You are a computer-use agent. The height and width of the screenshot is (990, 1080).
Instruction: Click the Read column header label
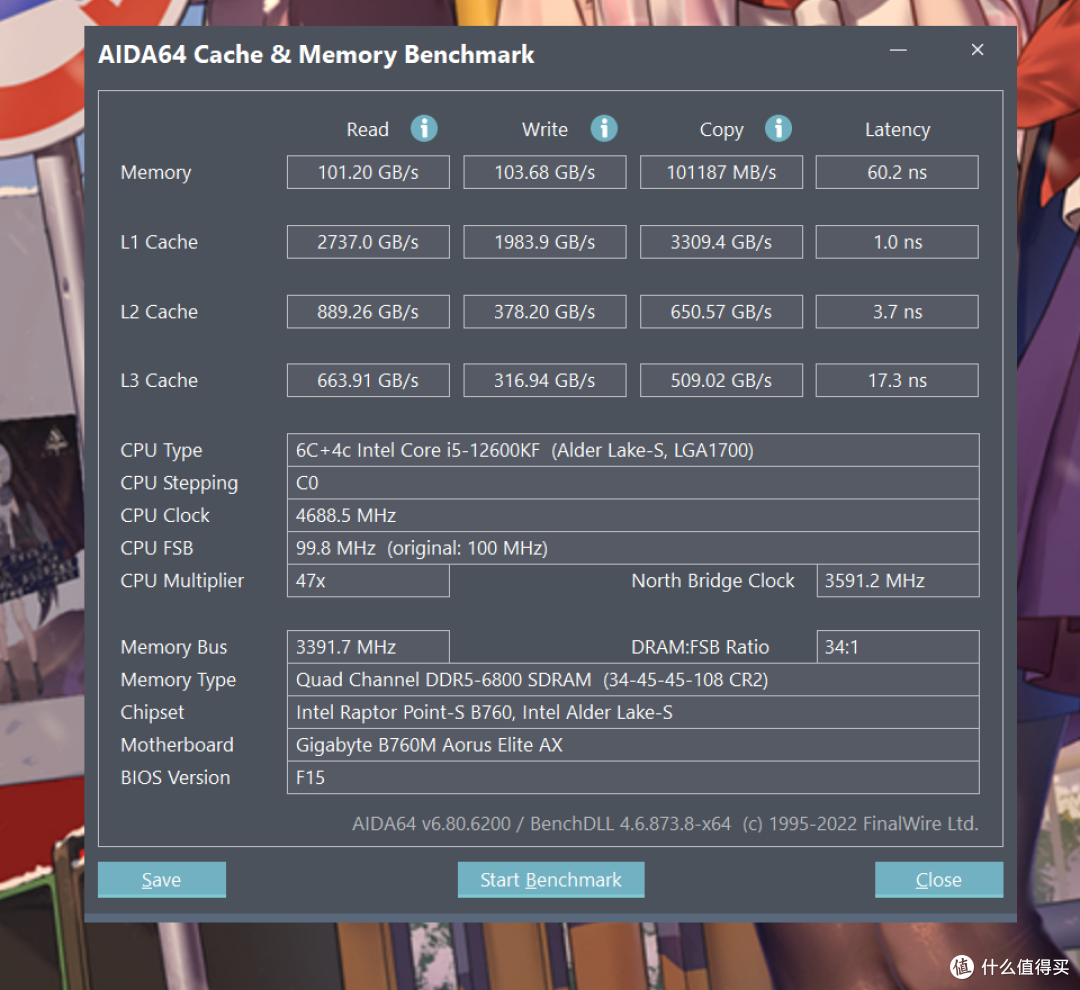[367, 130]
